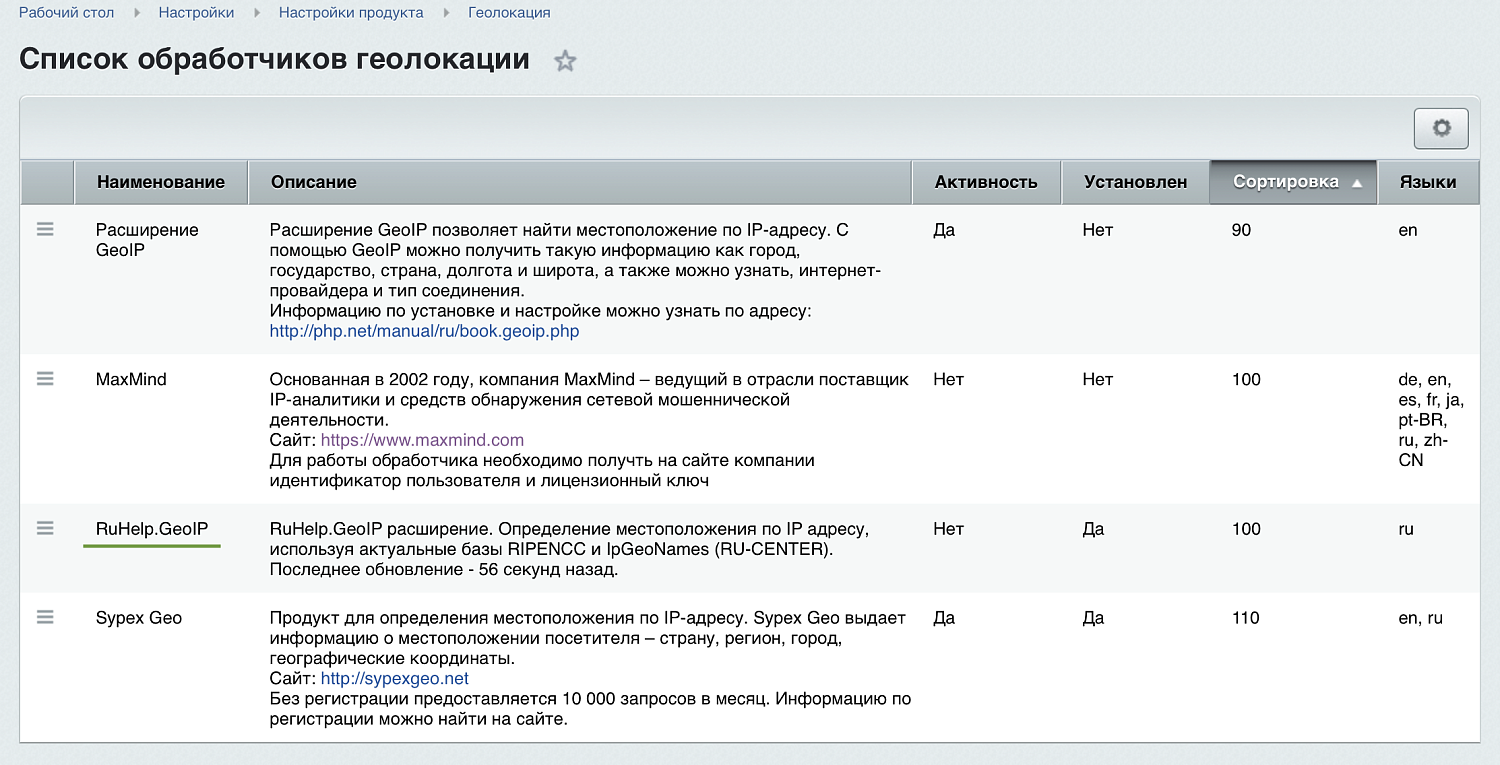Screen dimensions: 1500x765
Task: Open the php.net GeoIP documentation link
Action: coord(423,331)
